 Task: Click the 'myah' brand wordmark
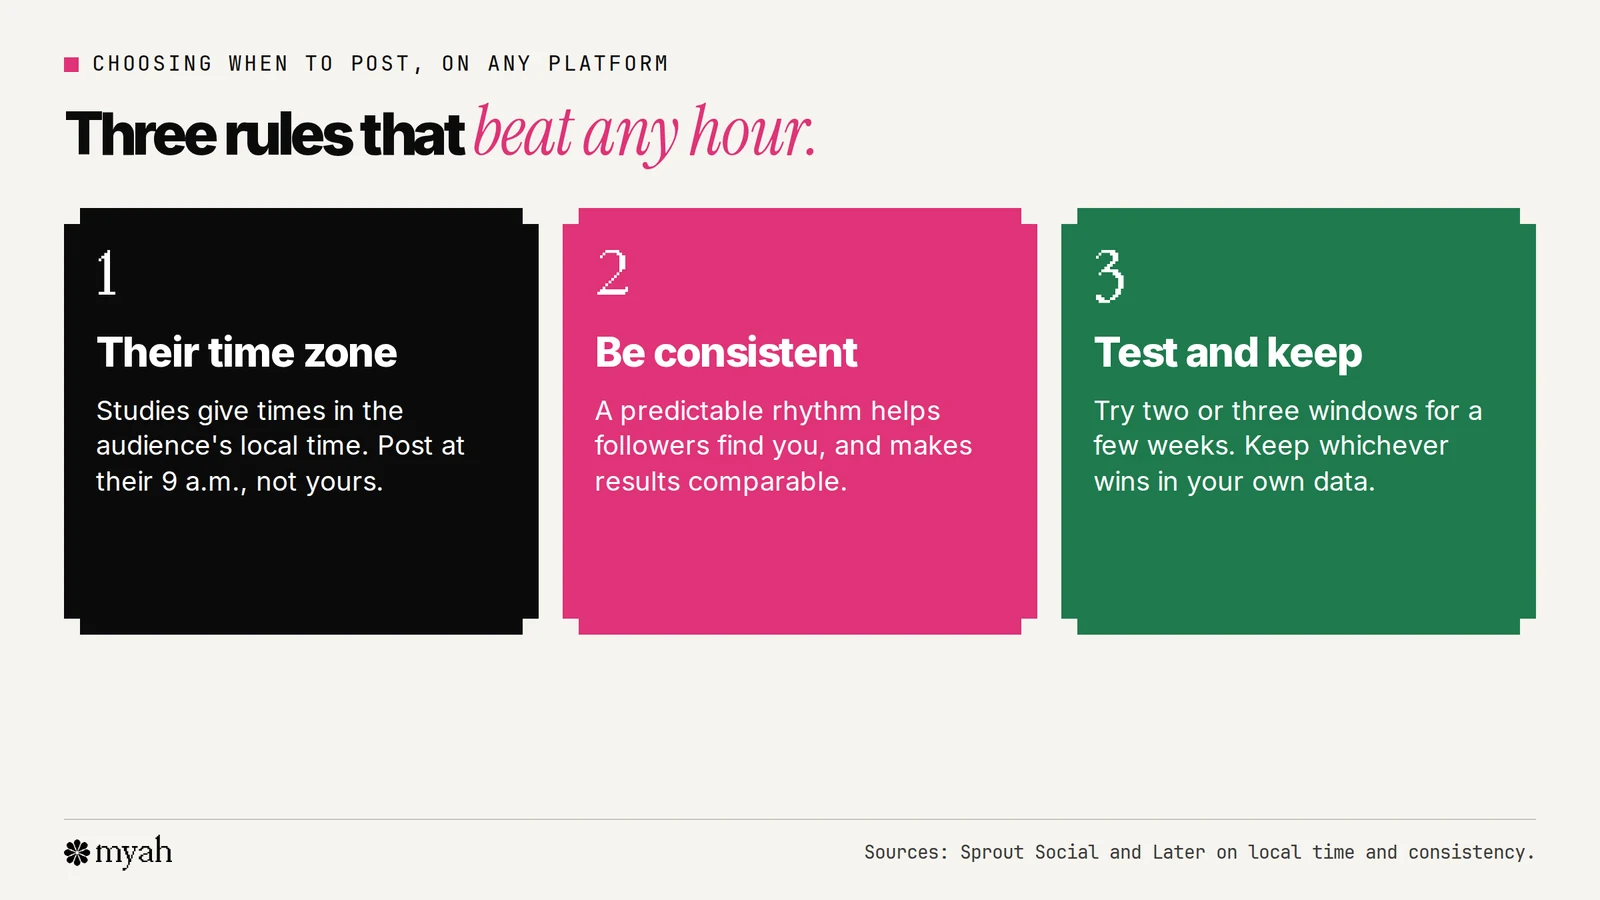133,852
